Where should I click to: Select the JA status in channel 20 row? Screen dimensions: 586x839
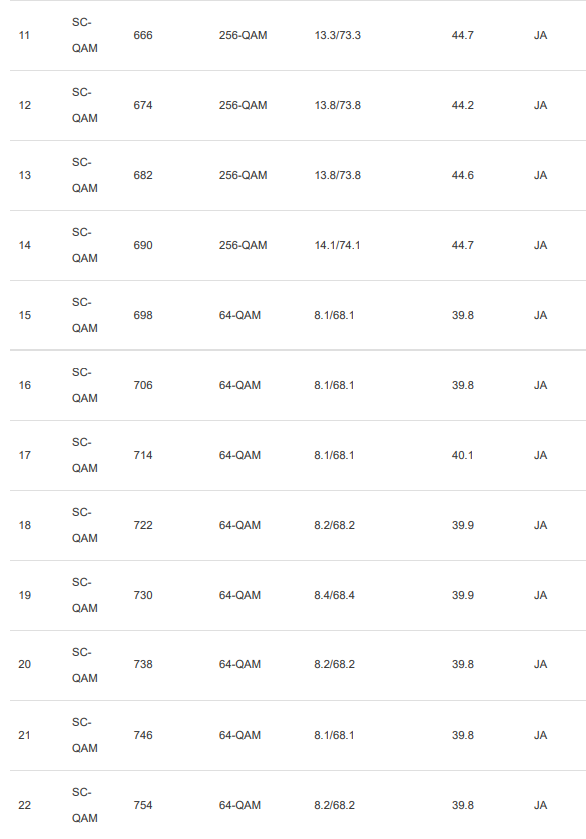point(541,665)
